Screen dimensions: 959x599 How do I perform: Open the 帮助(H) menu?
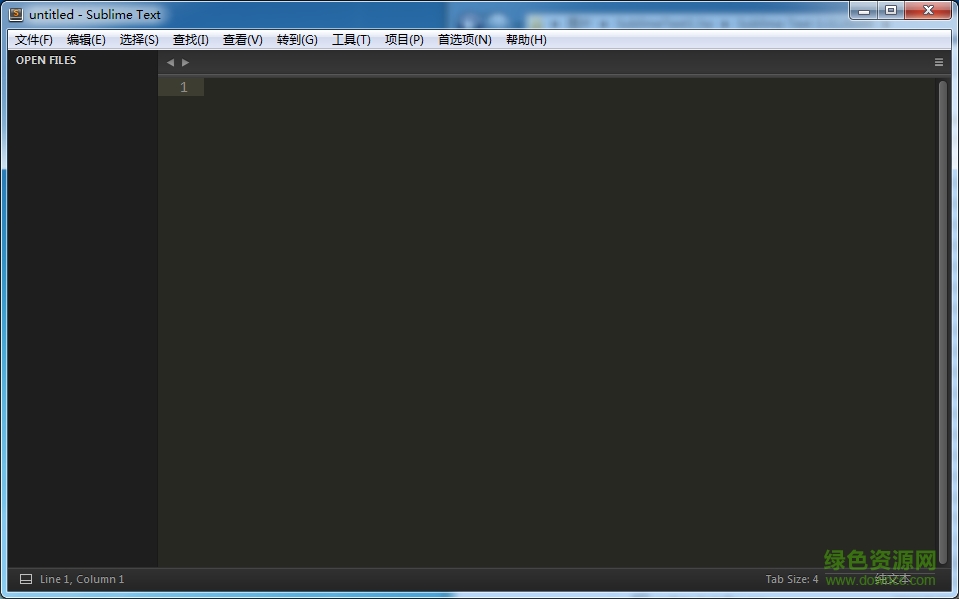527,40
